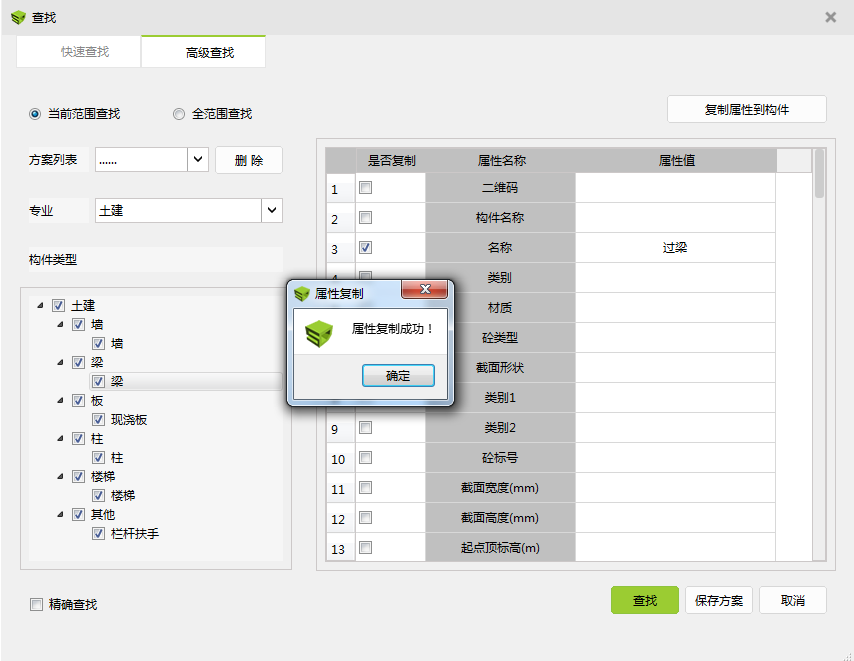Toggle the top-level 土建 checkbox

pos(58,305)
